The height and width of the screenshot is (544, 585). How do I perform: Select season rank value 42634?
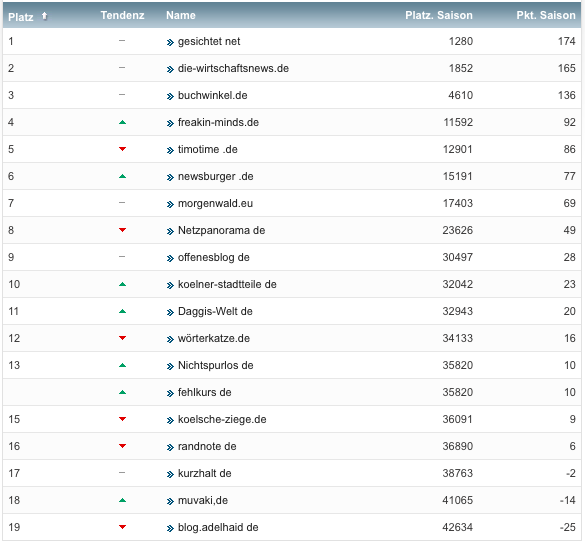[x=458, y=527]
